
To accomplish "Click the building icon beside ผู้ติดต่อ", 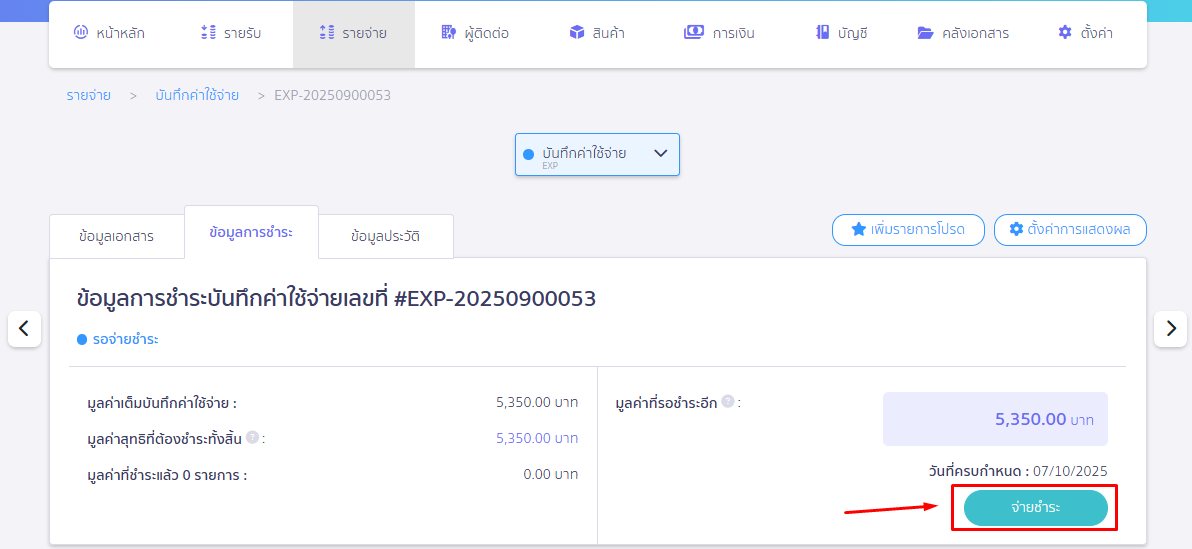I will tap(449, 33).
